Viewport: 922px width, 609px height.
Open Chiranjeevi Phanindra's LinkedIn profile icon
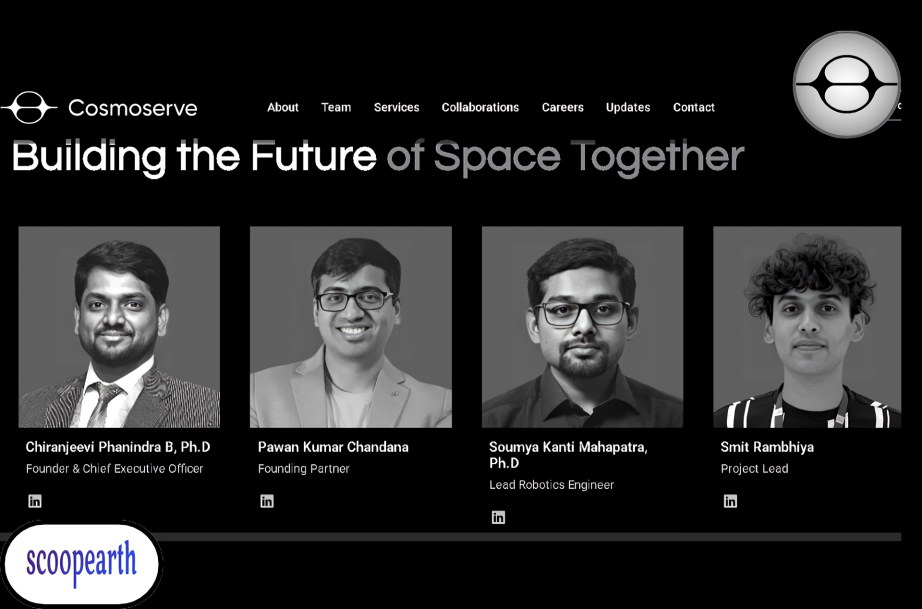click(35, 501)
